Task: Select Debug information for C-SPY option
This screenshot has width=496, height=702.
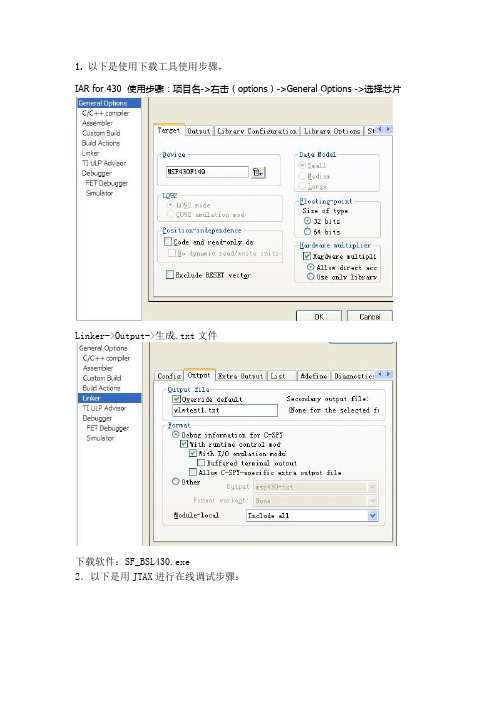Action: (175, 434)
